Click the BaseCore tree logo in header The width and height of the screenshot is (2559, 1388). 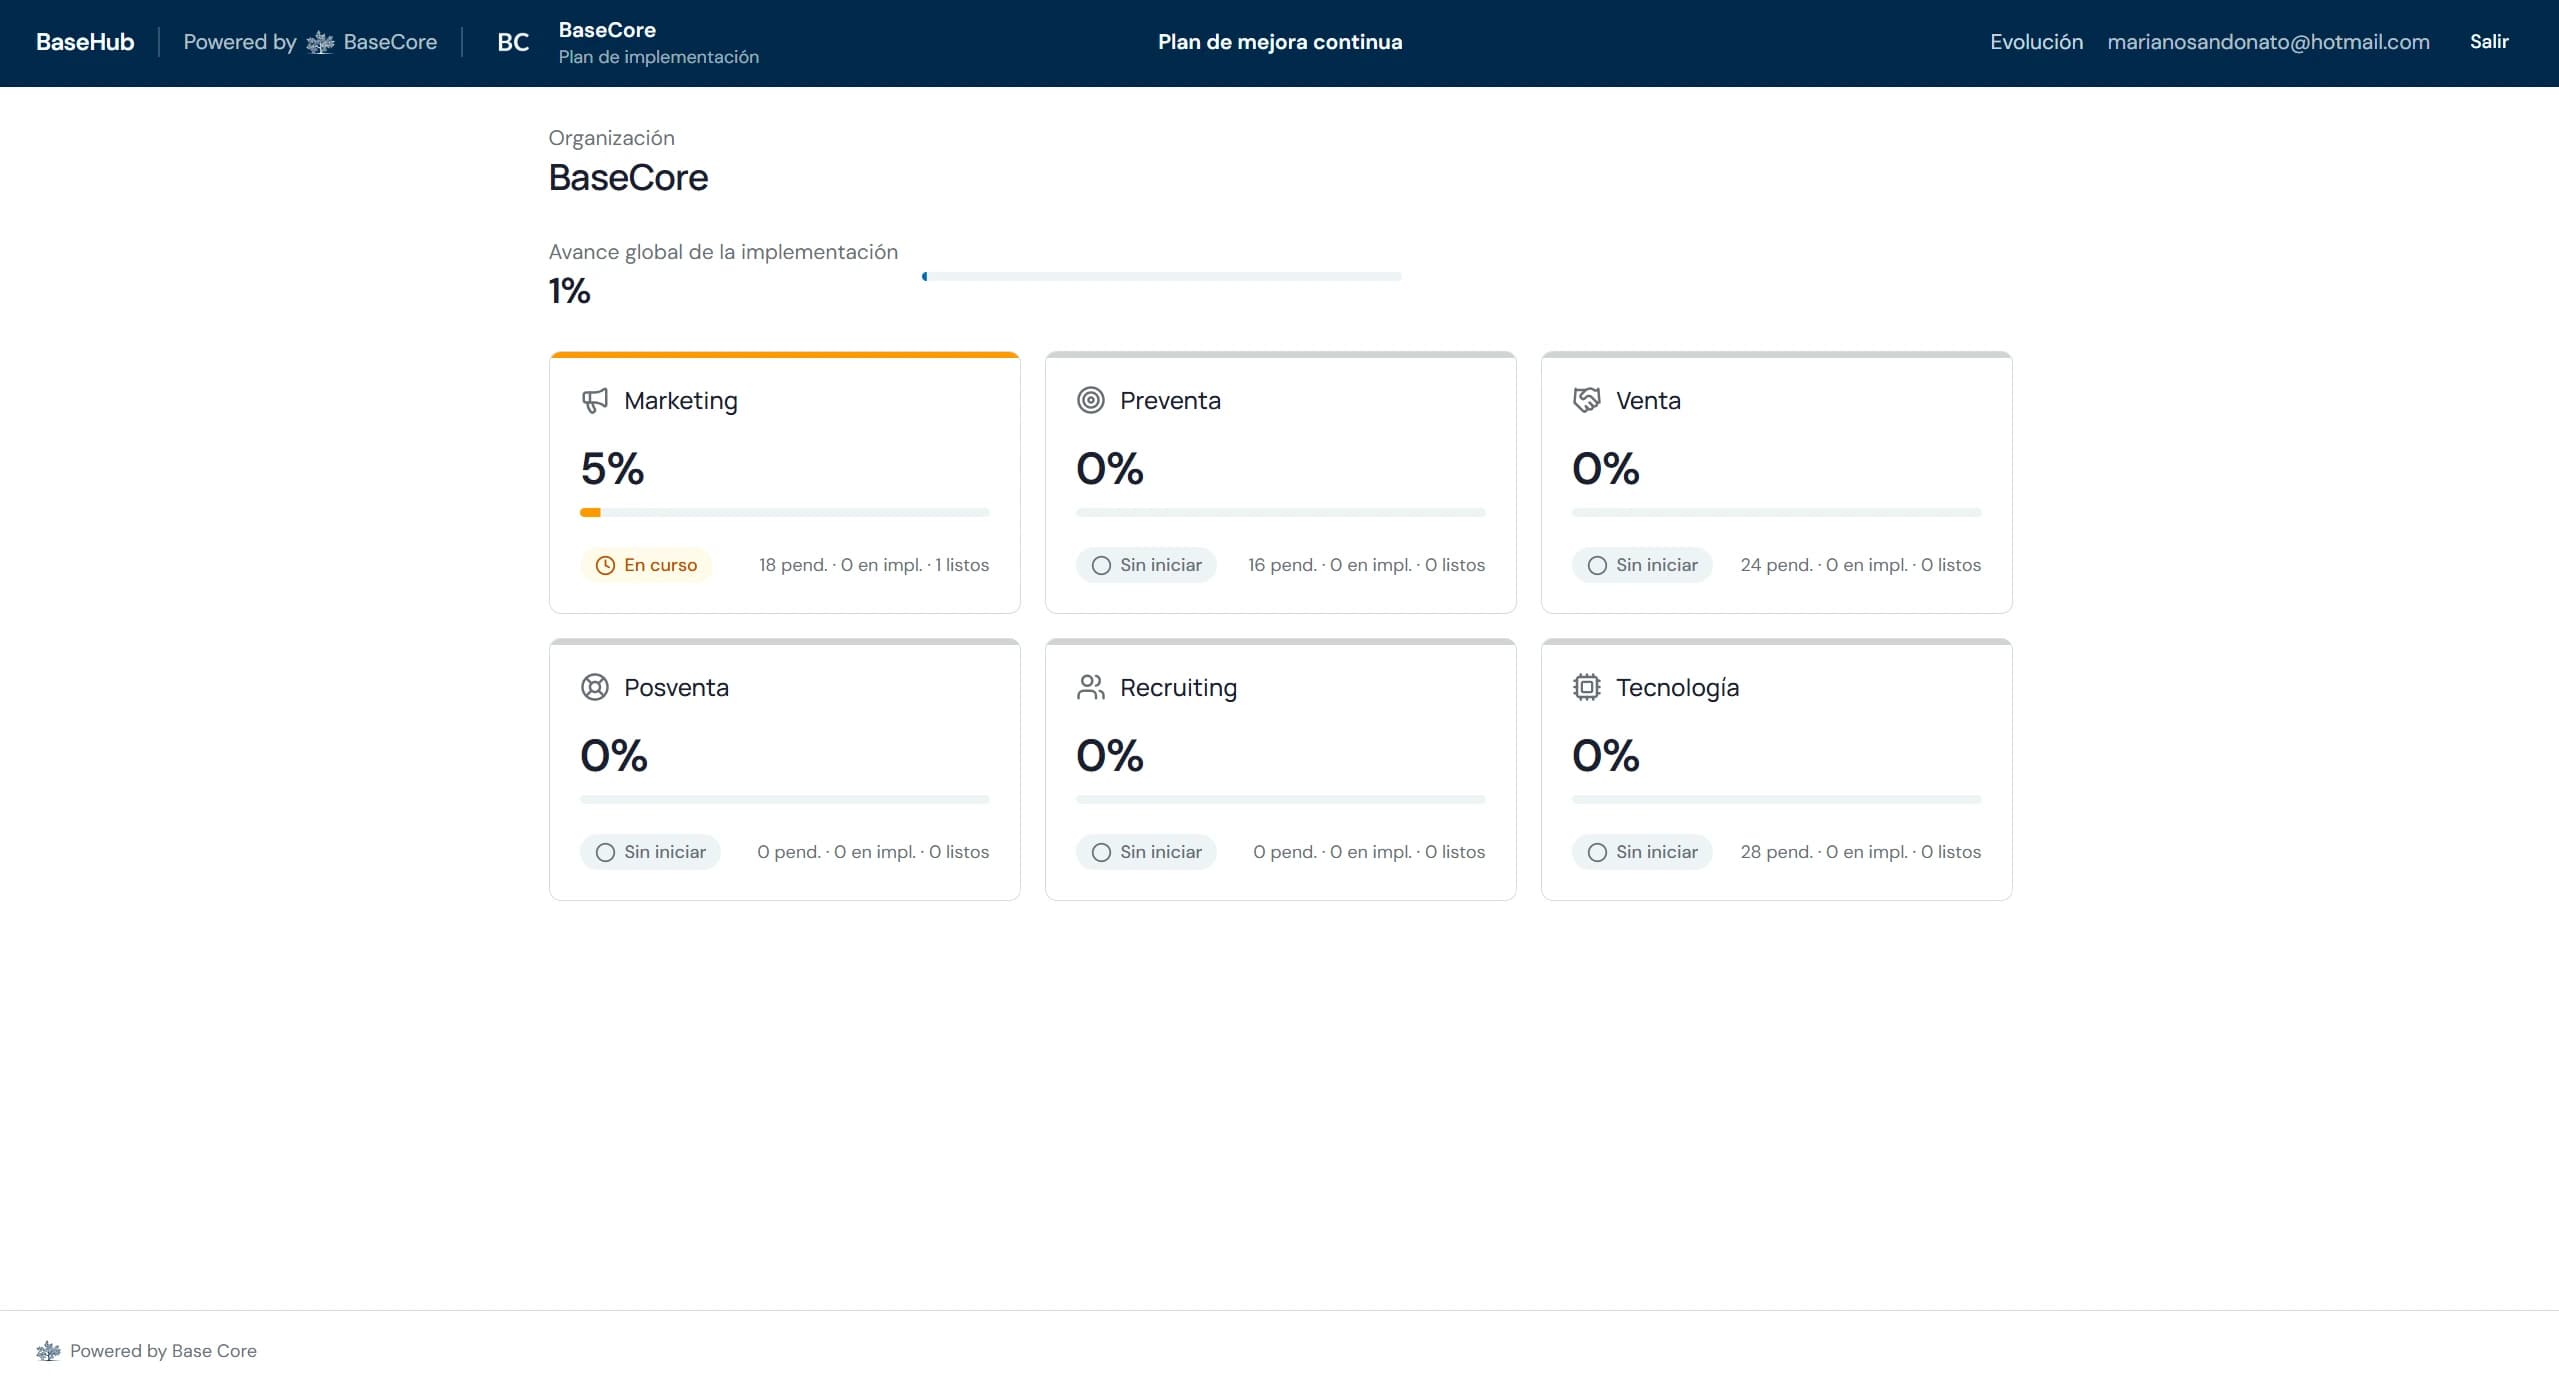(320, 42)
